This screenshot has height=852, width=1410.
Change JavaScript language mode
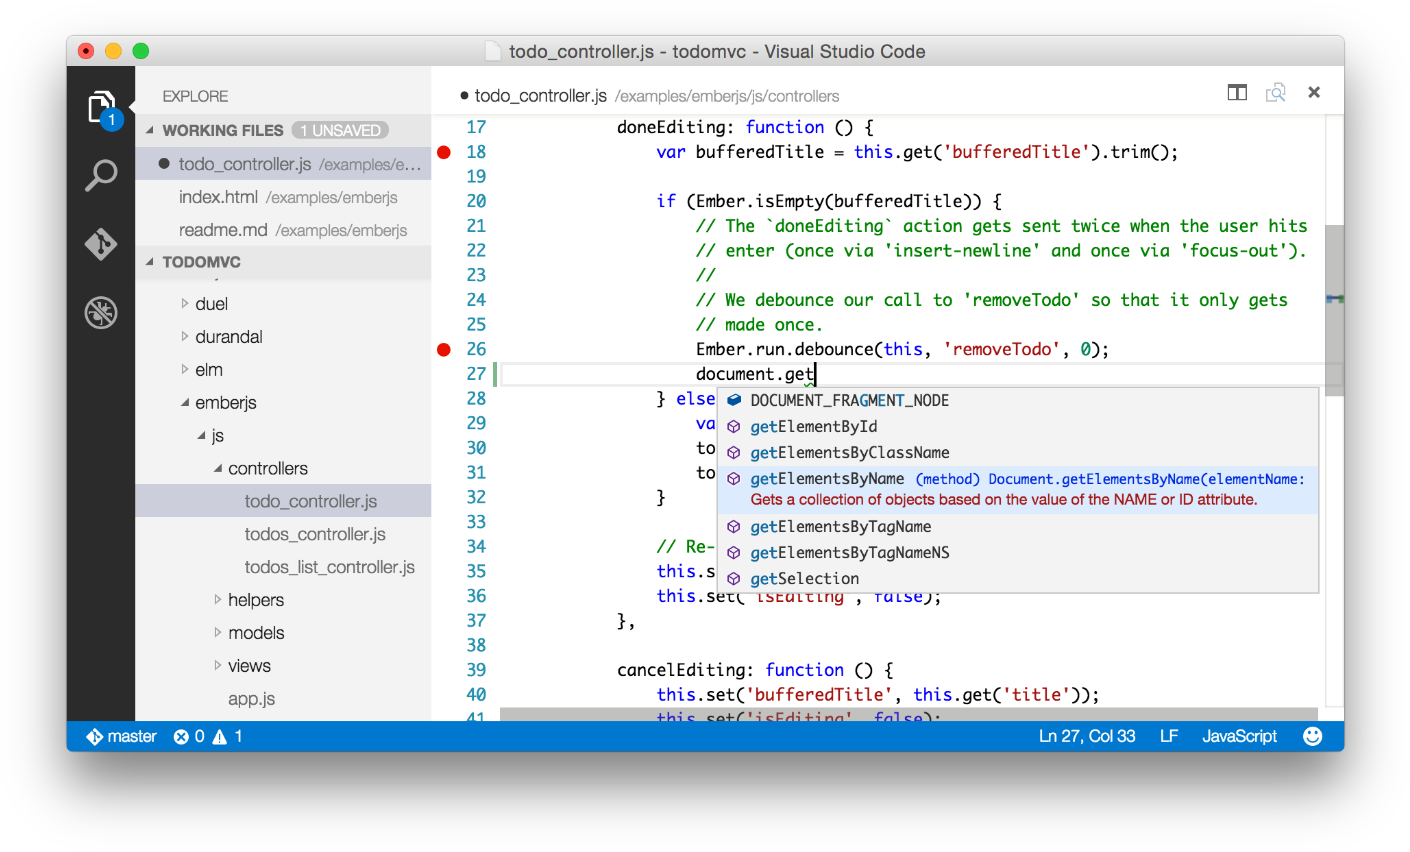coord(1239,736)
